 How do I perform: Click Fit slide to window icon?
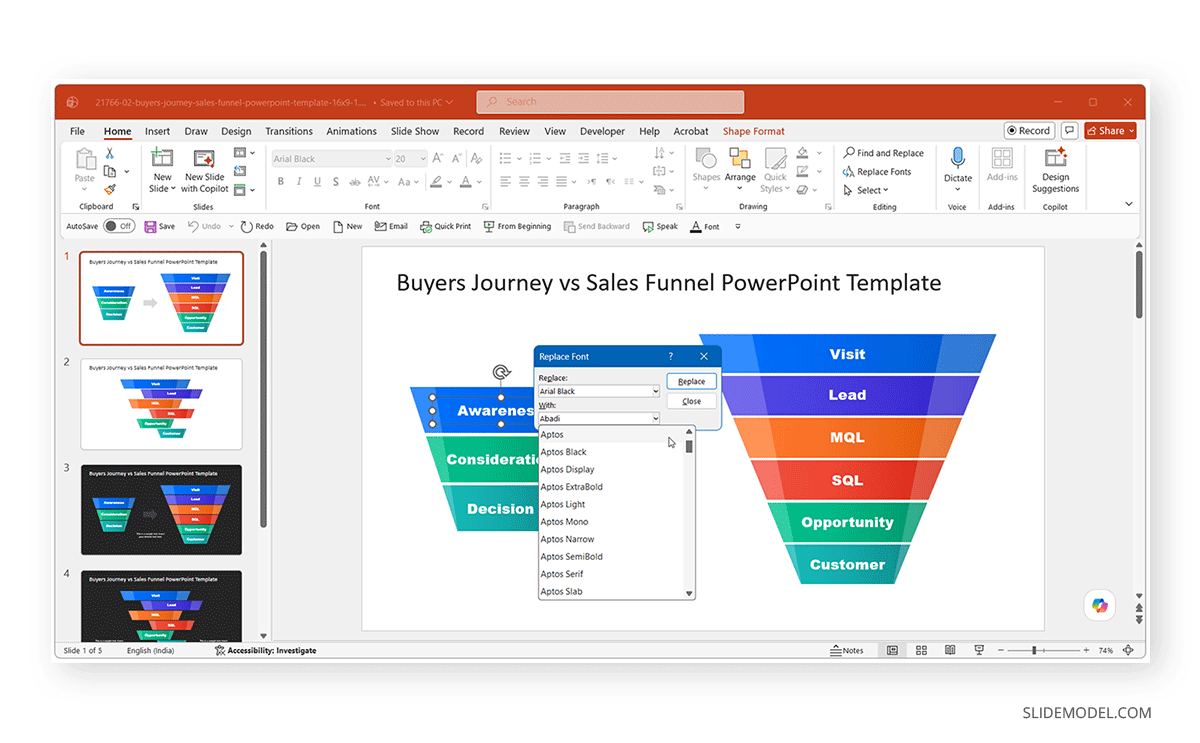pyautogui.click(x=1128, y=650)
